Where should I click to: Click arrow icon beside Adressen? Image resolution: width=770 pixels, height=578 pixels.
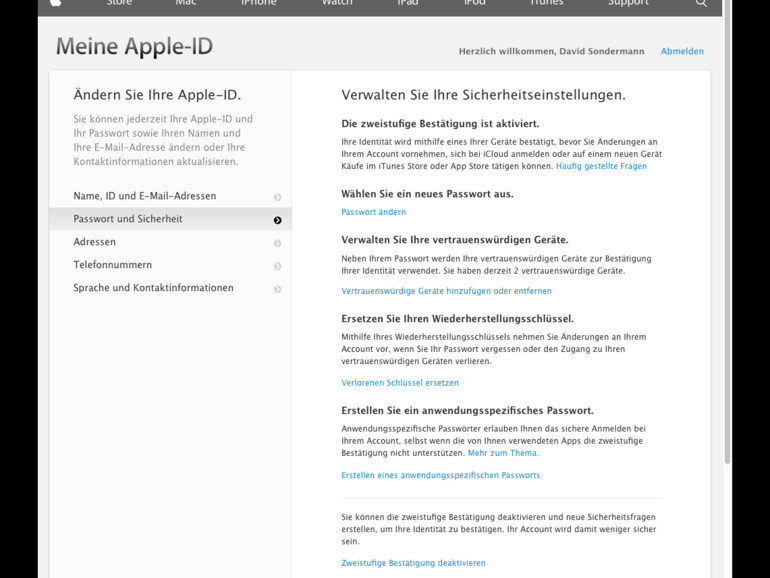coord(277,243)
